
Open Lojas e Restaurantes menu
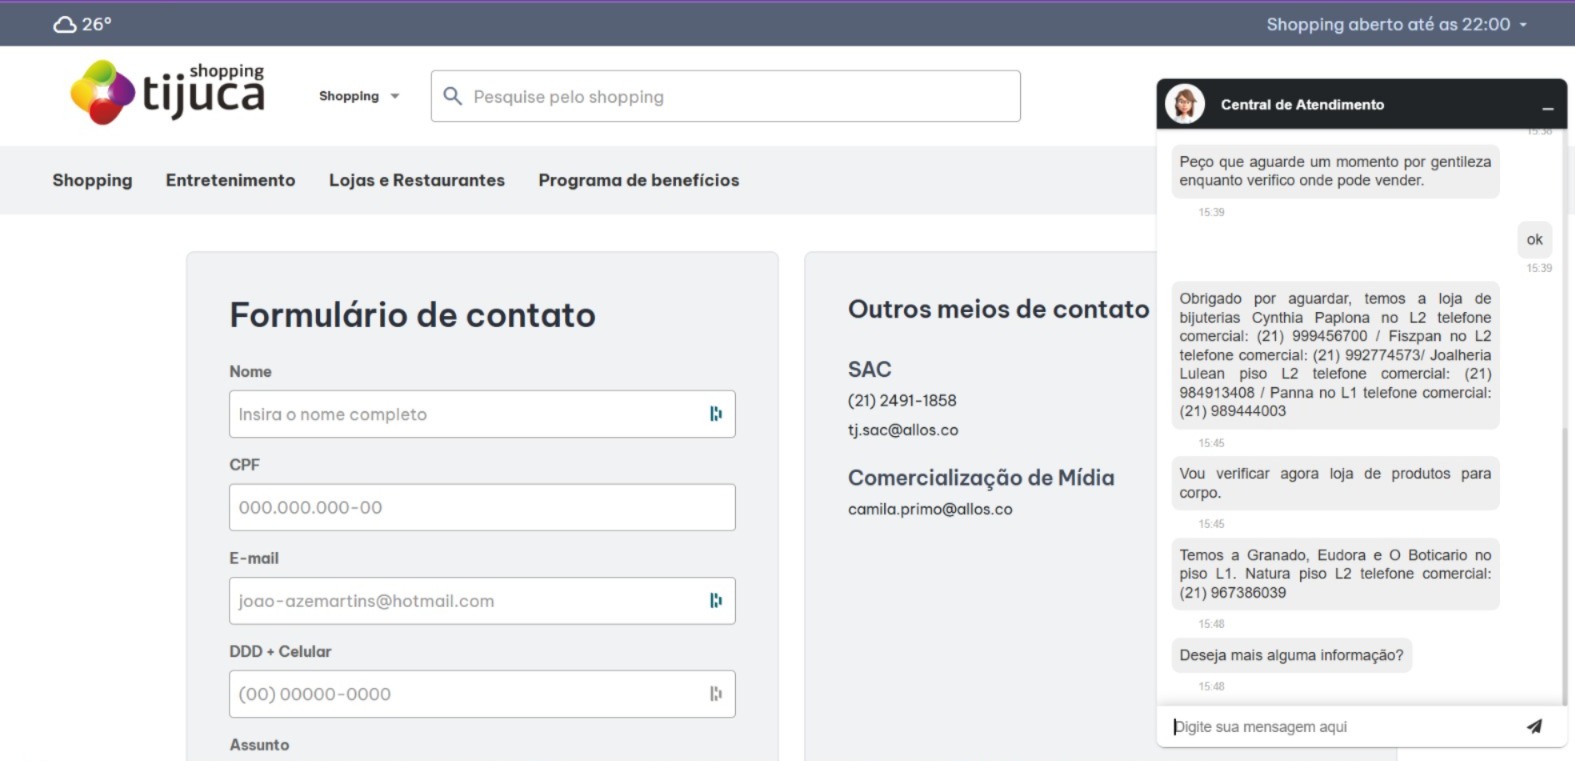click(417, 180)
